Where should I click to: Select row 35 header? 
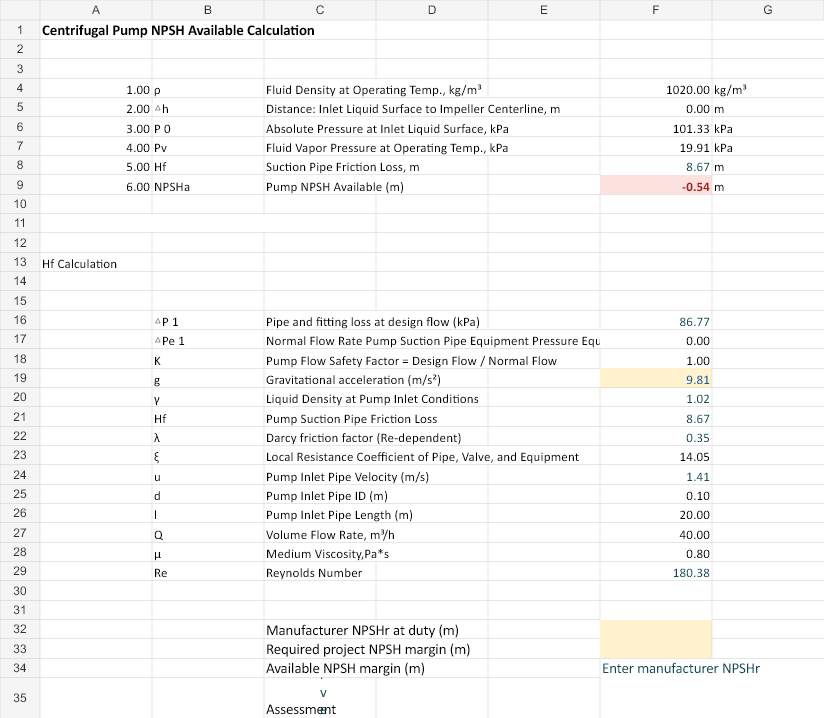point(19,698)
